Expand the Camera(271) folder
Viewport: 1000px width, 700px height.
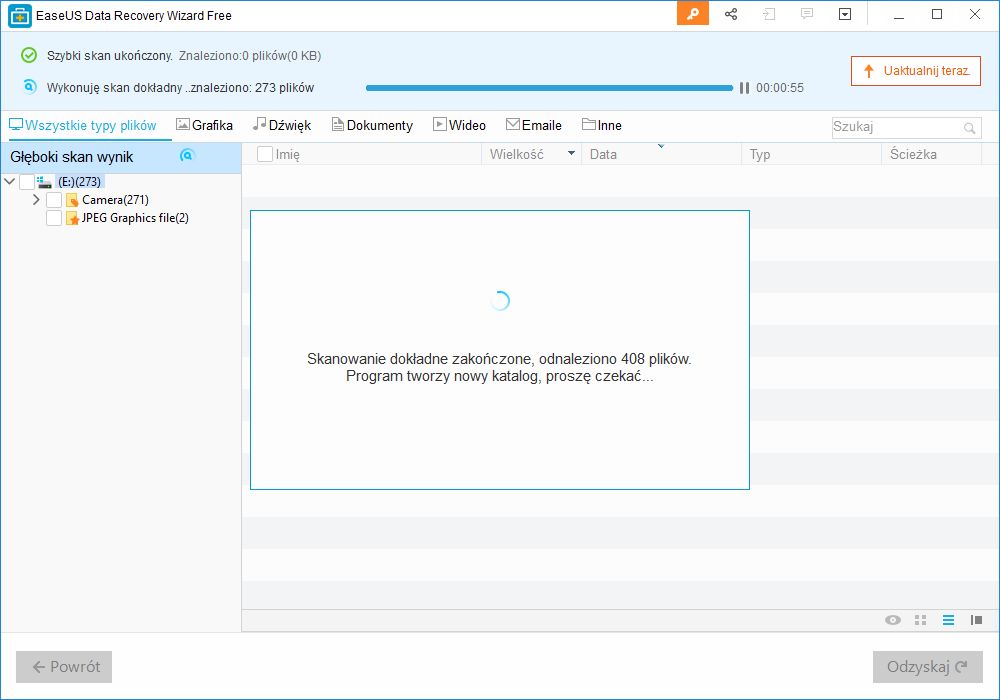click(36, 200)
